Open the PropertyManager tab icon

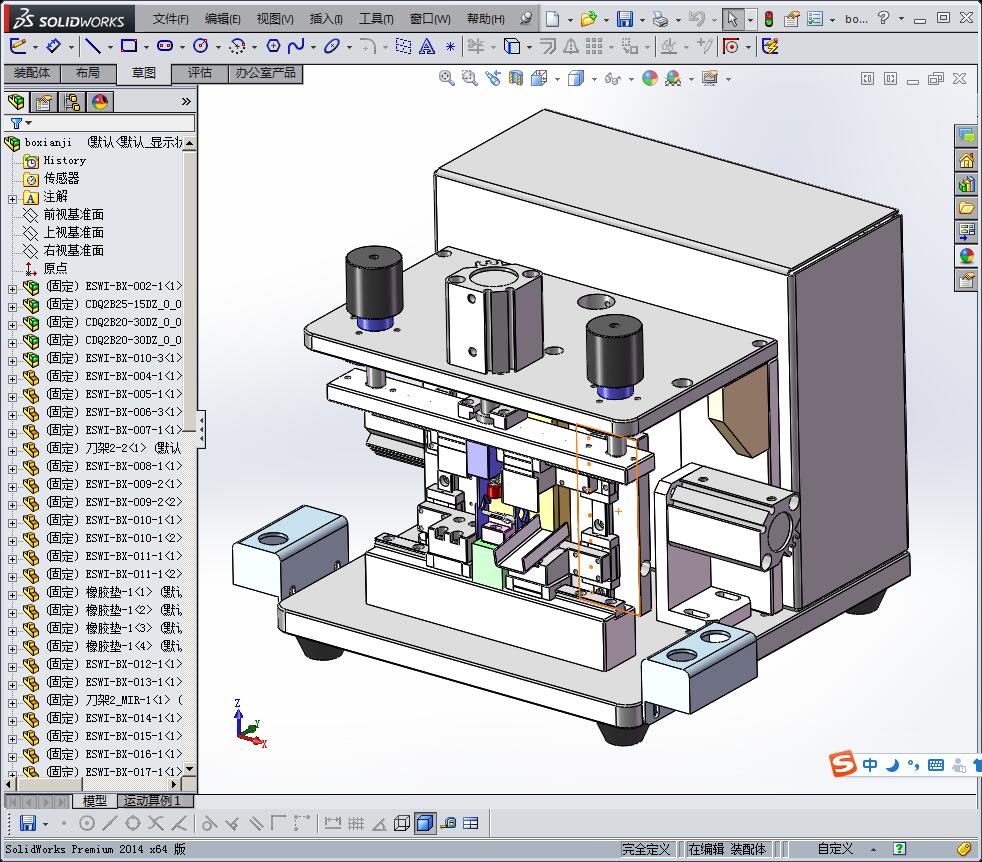(43, 102)
